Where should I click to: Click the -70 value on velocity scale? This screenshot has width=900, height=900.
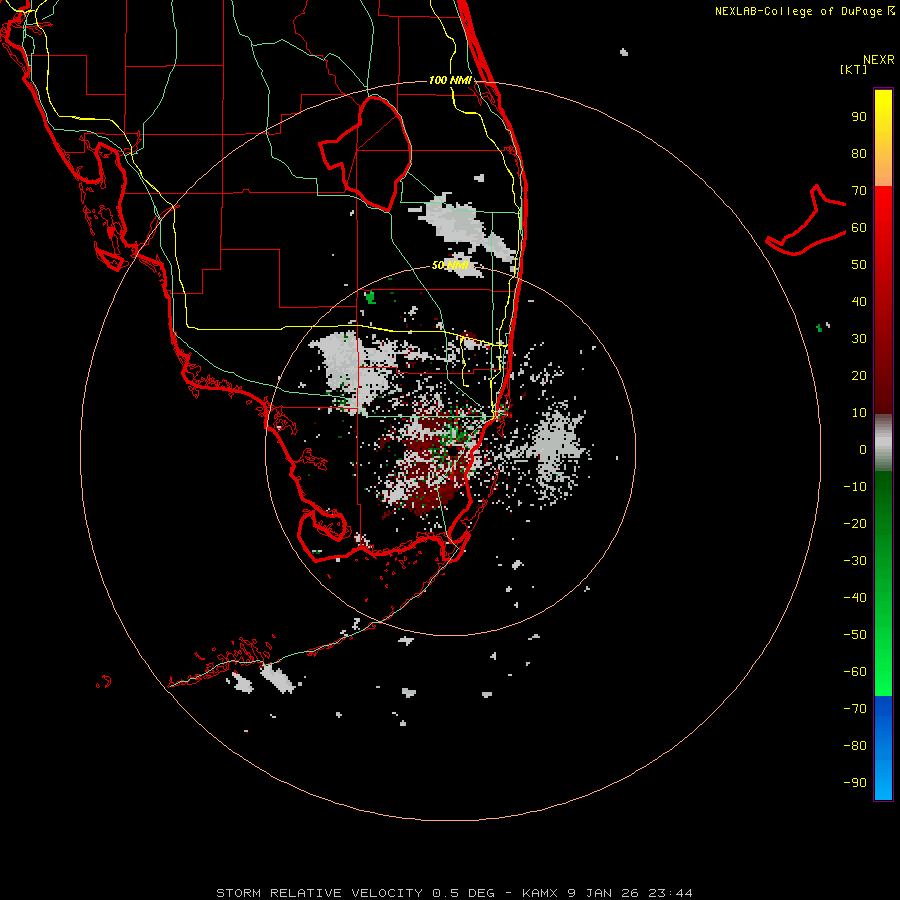[855, 708]
